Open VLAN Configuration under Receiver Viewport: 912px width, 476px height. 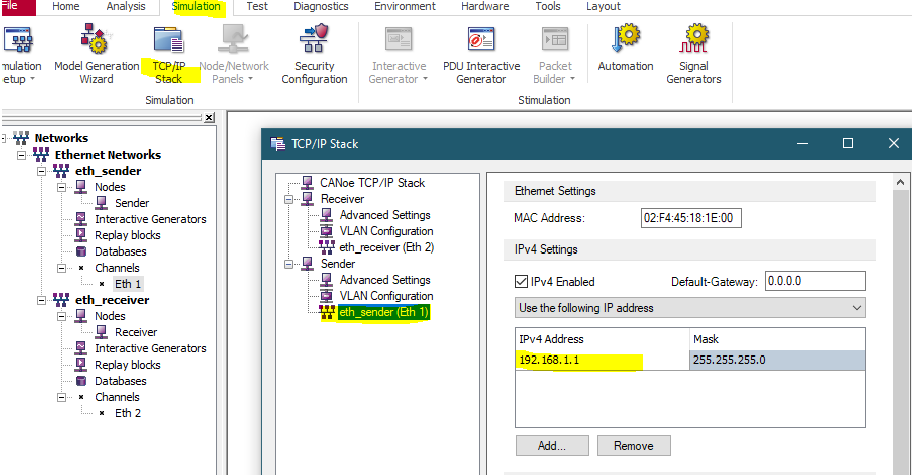[386, 231]
